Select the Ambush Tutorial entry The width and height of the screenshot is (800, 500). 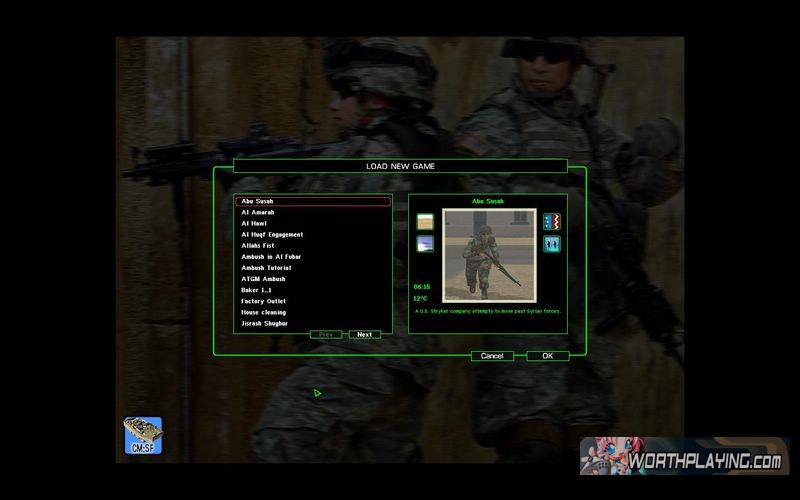[x=266, y=268]
